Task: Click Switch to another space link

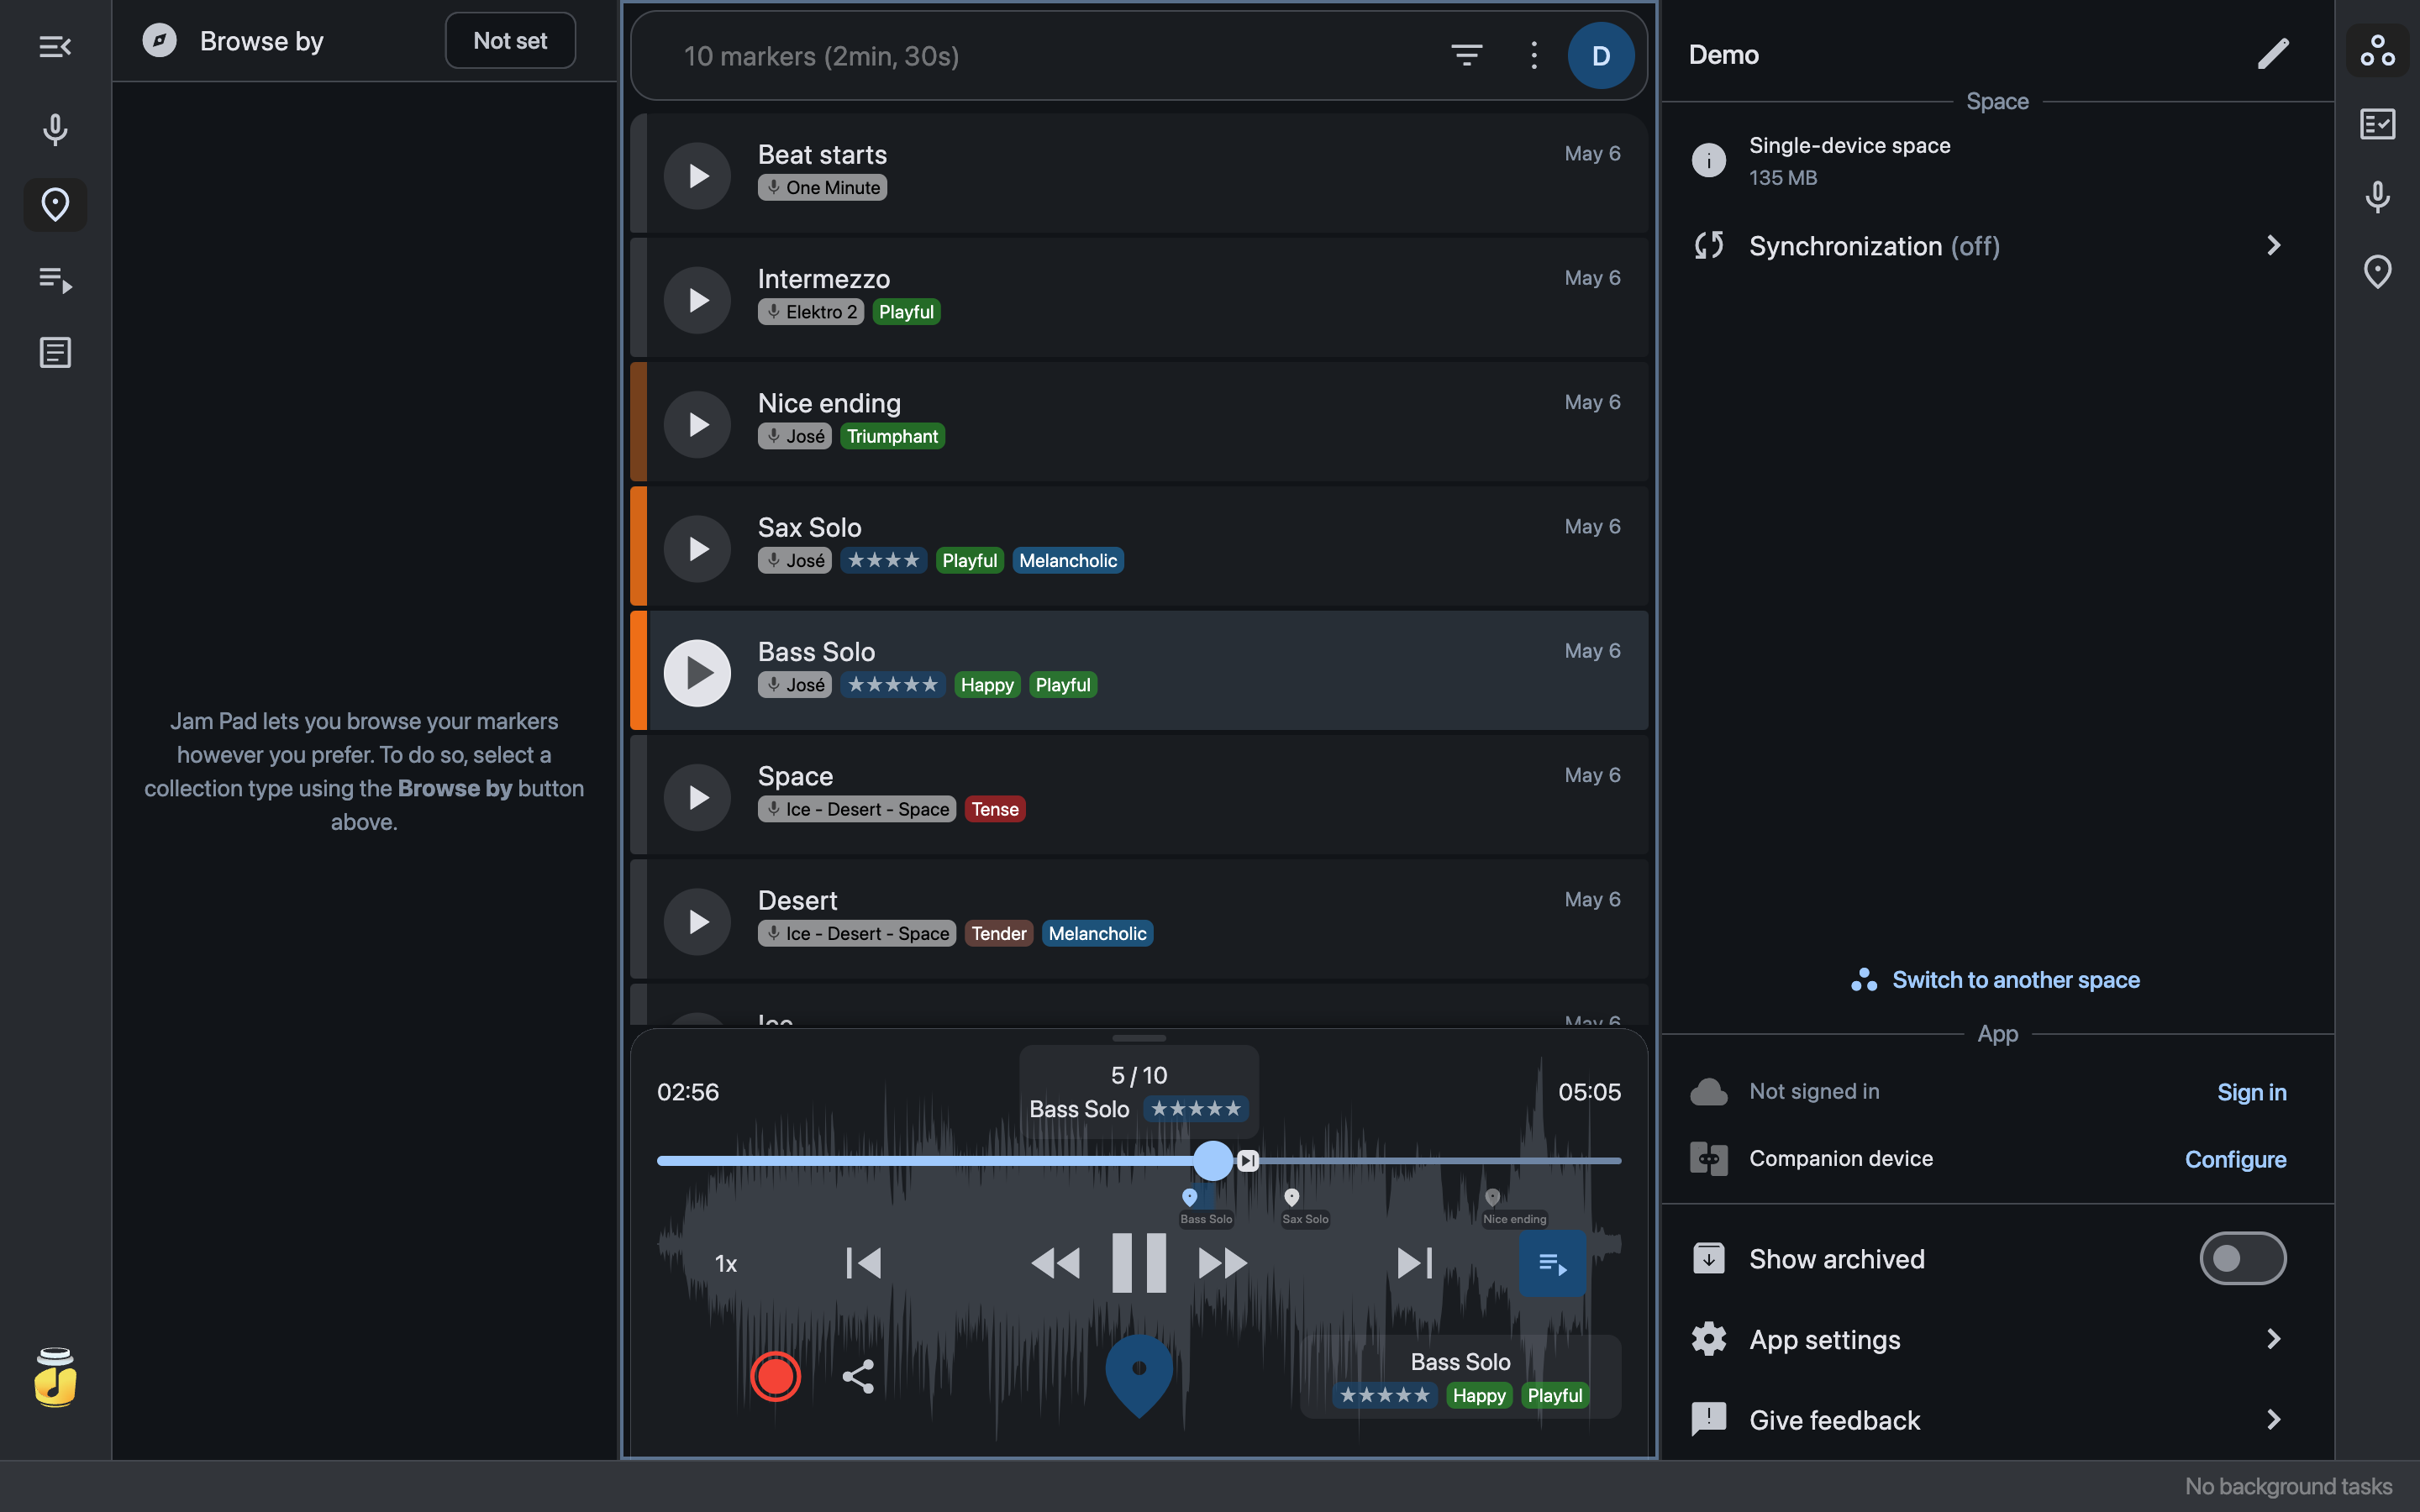Action: click(x=1995, y=980)
